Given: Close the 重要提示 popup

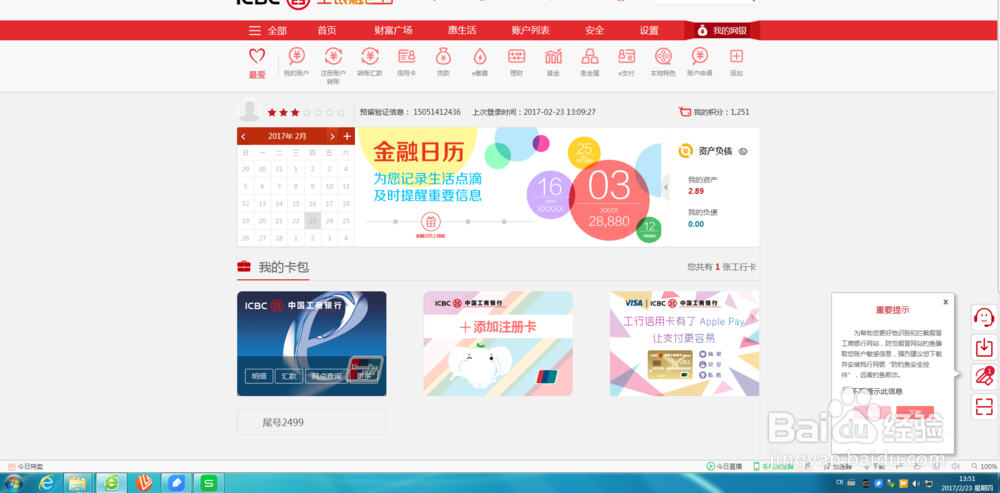Looking at the screenshot, I should (945, 302).
